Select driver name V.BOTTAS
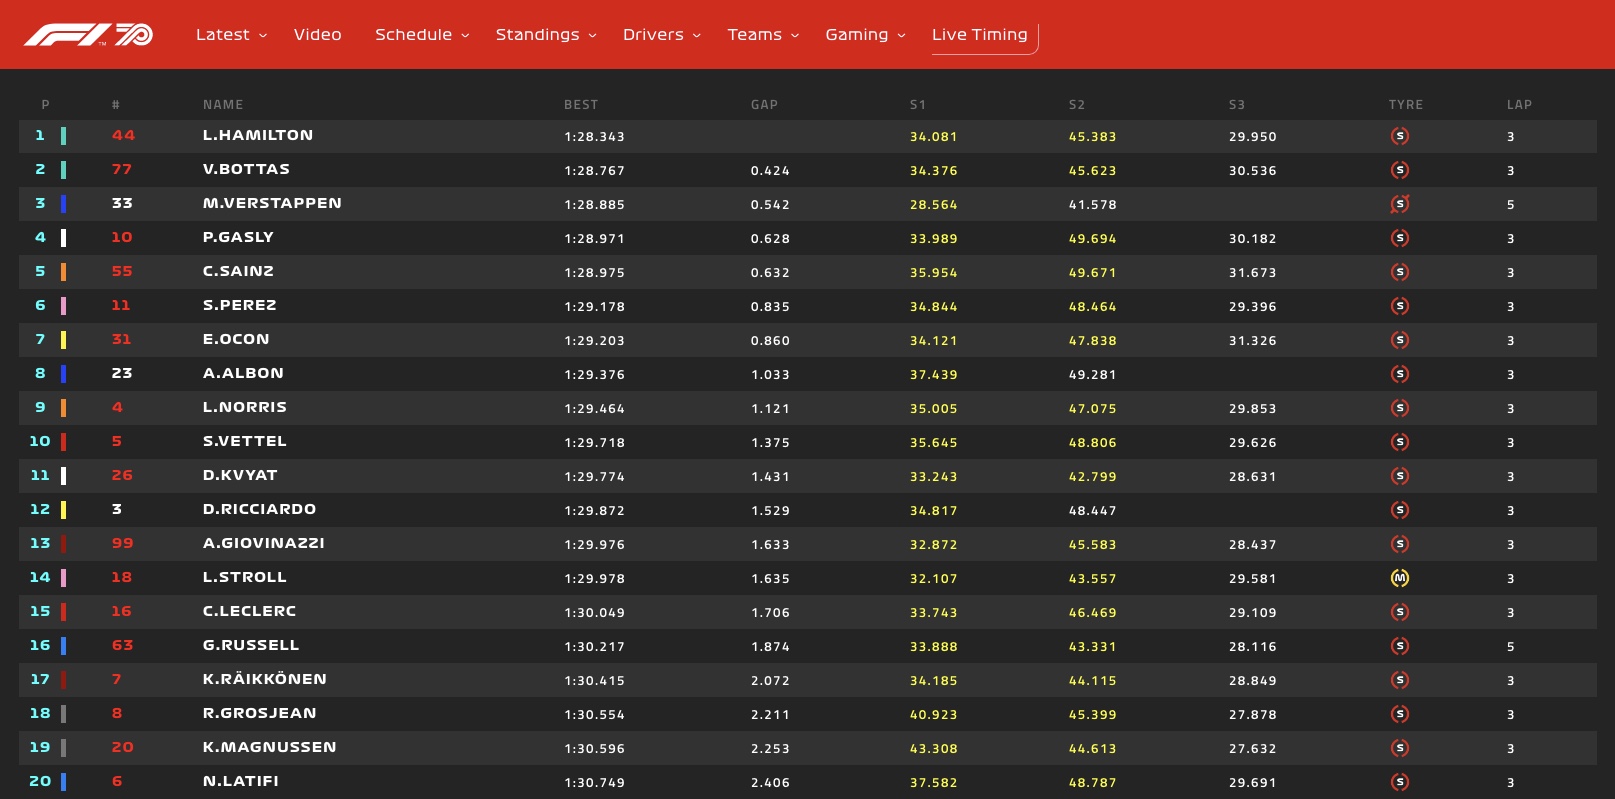 (x=246, y=169)
